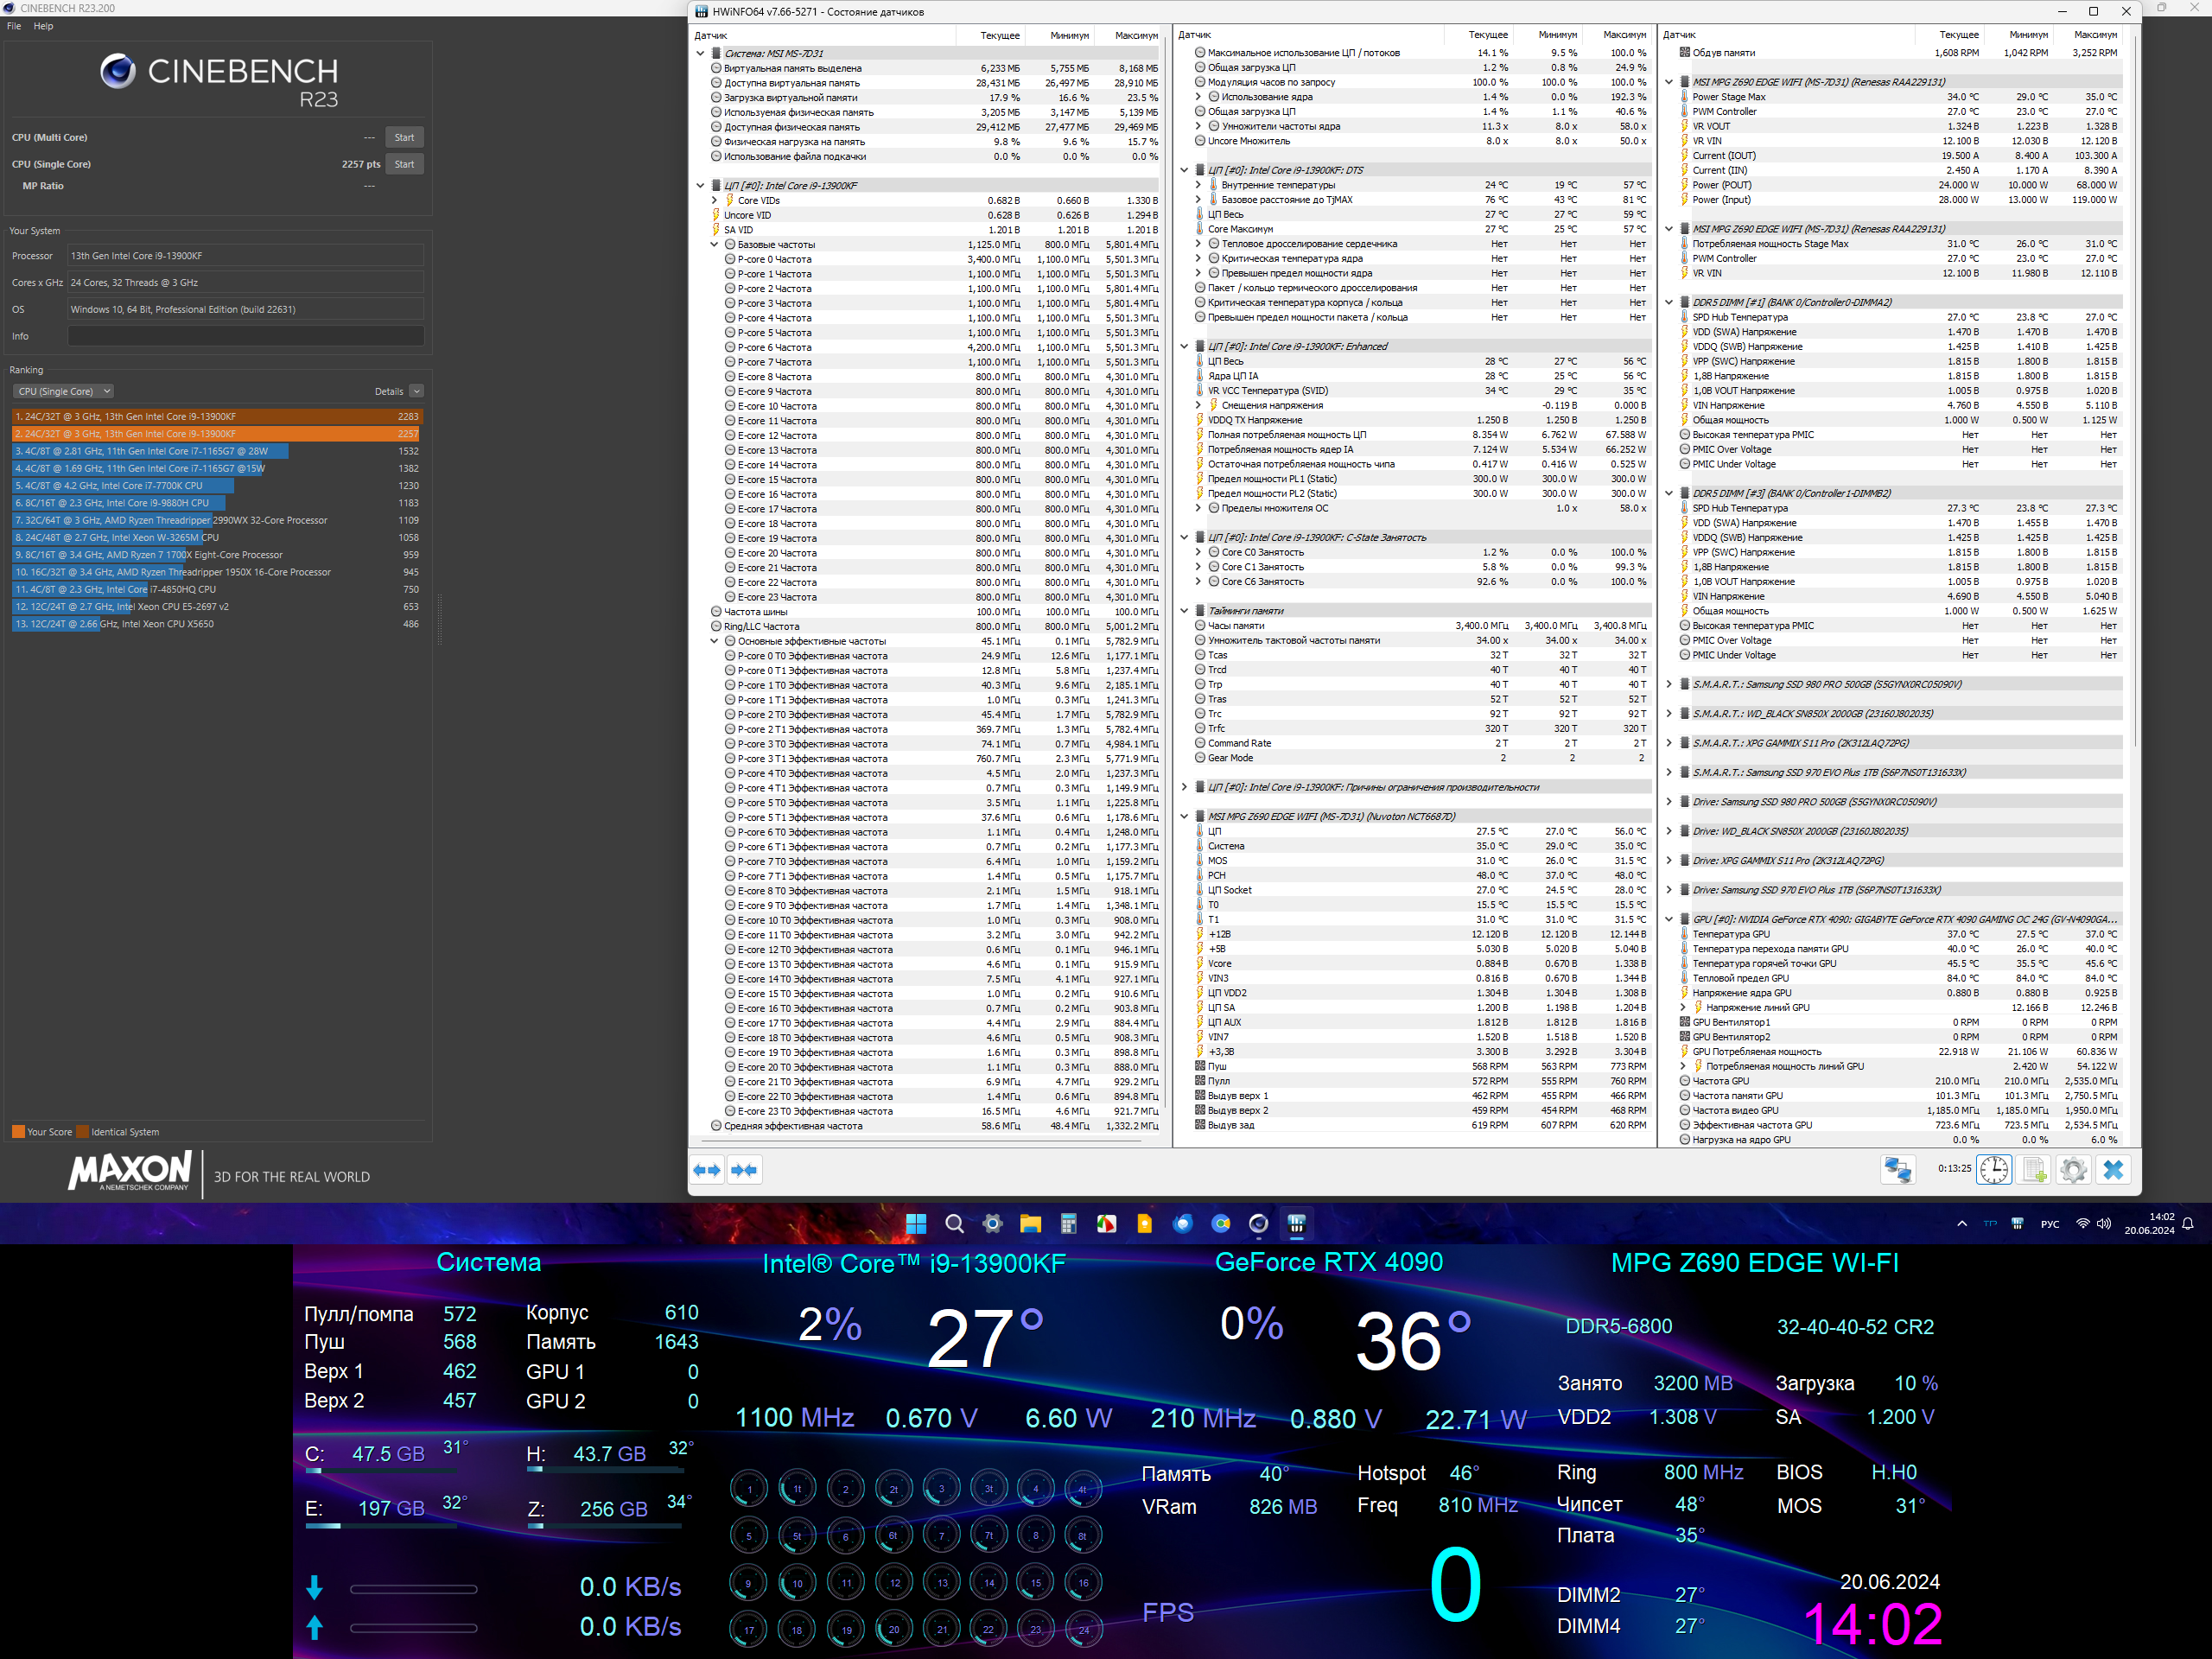Open the remote monitoring two-computers icon
Image resolution: width=2212 pixels, height=1659 pixels.
click(1897, 1169)
